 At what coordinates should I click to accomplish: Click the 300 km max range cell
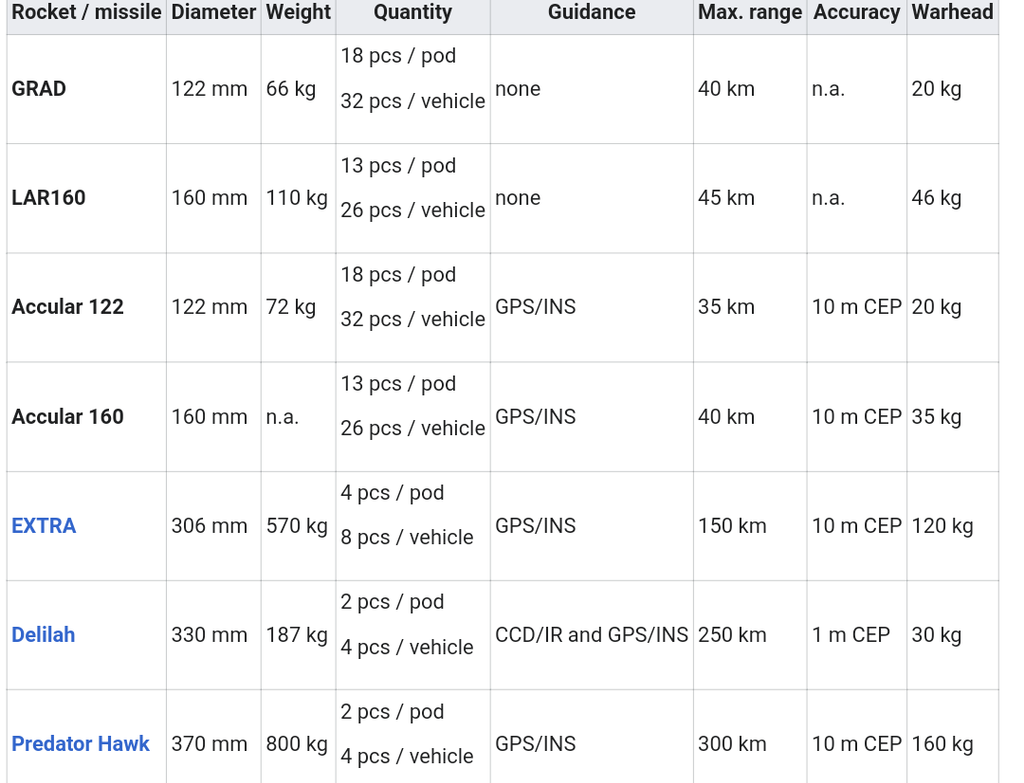[732, 744]
